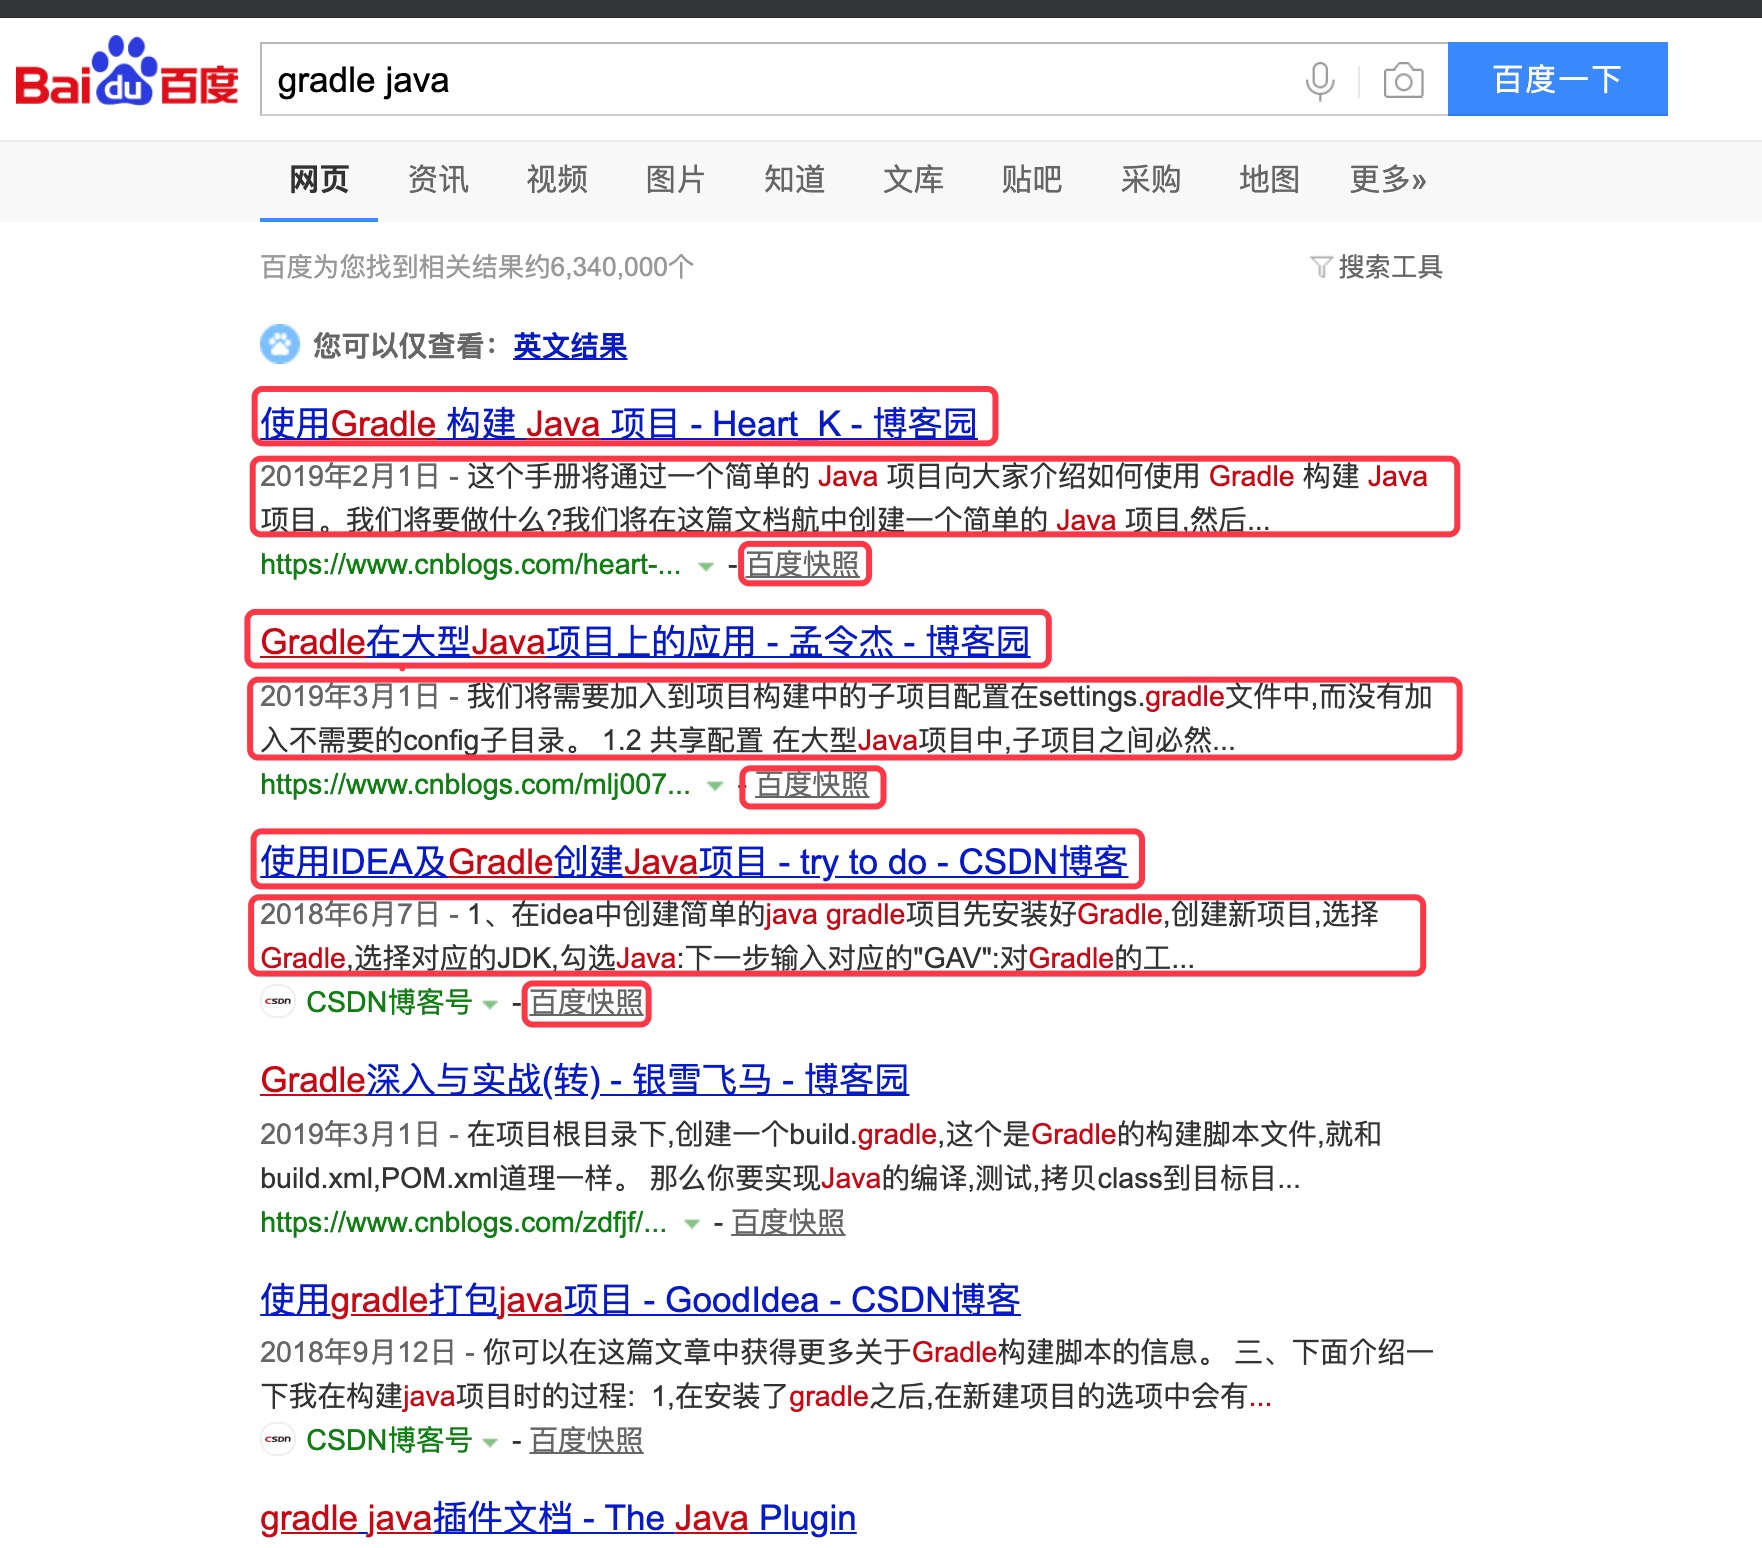Click CSDN博客号 under the IDEA result
Viewport: 1762px width, 1548px height.
389,1002
